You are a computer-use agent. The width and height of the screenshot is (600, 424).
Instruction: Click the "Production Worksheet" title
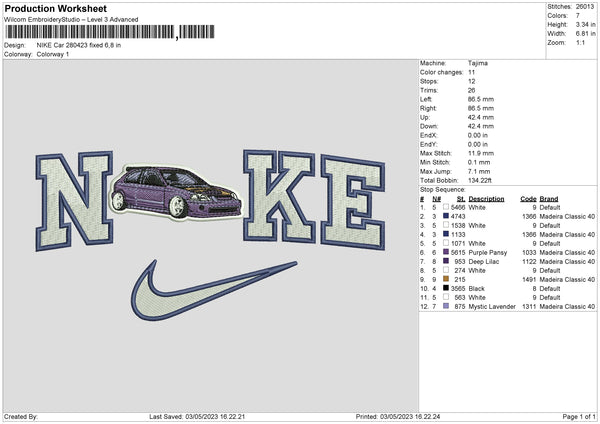pos(55,8)
